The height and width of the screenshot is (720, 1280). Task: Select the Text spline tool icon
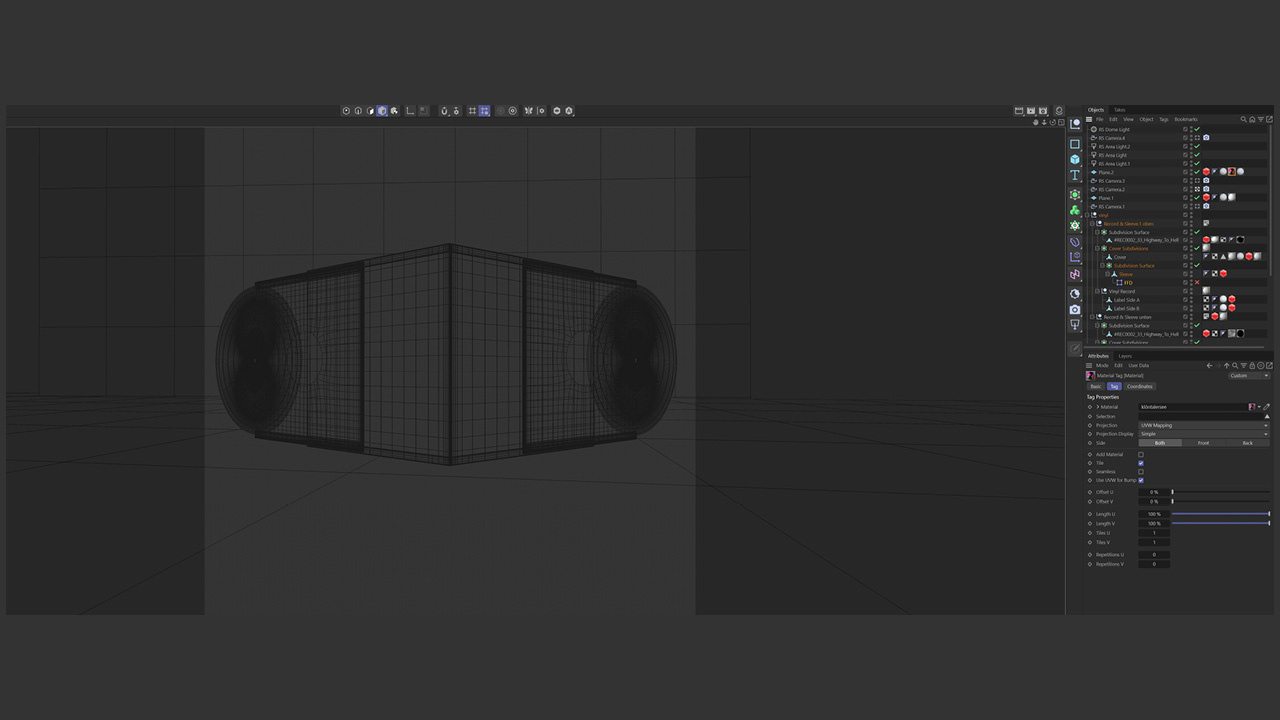pyautogui.click(x=1075, y=176)
